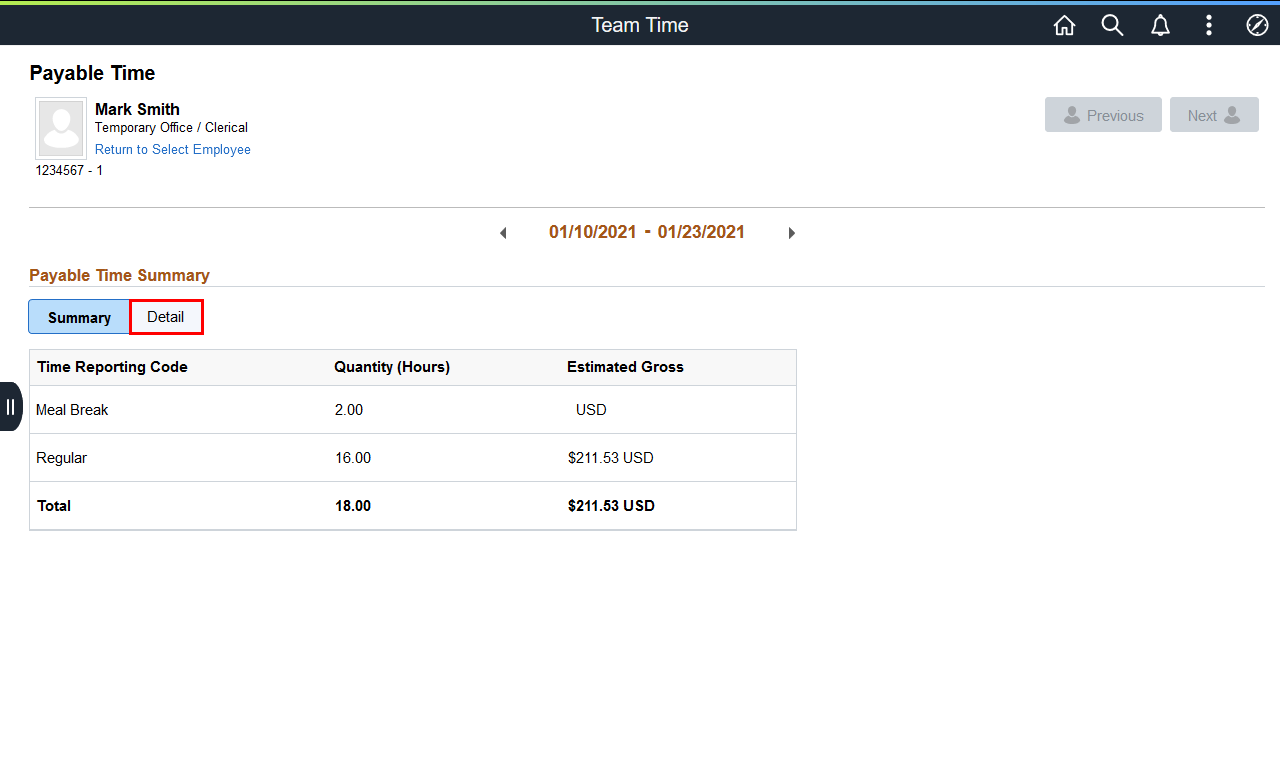Advance to the next pay period arrow
Screen dimensions: 1280x768
791,233
